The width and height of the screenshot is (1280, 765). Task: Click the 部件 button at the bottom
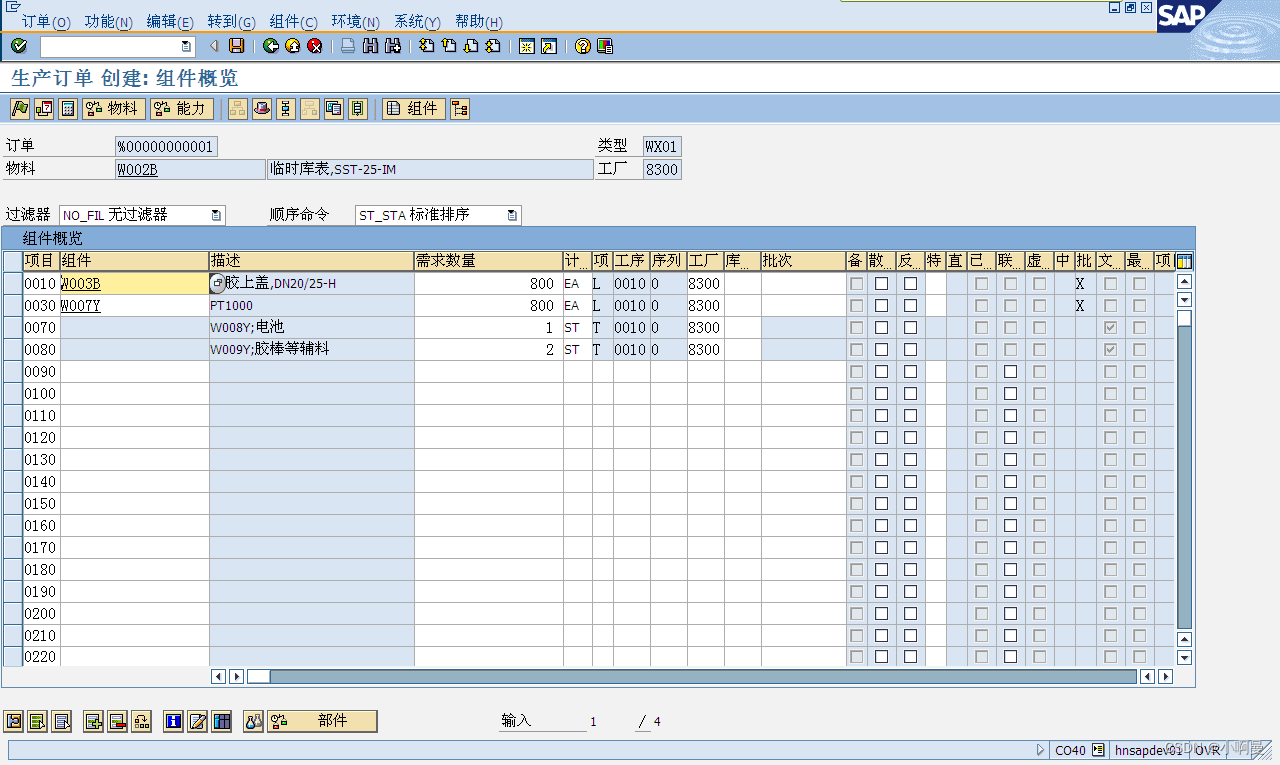322,721
